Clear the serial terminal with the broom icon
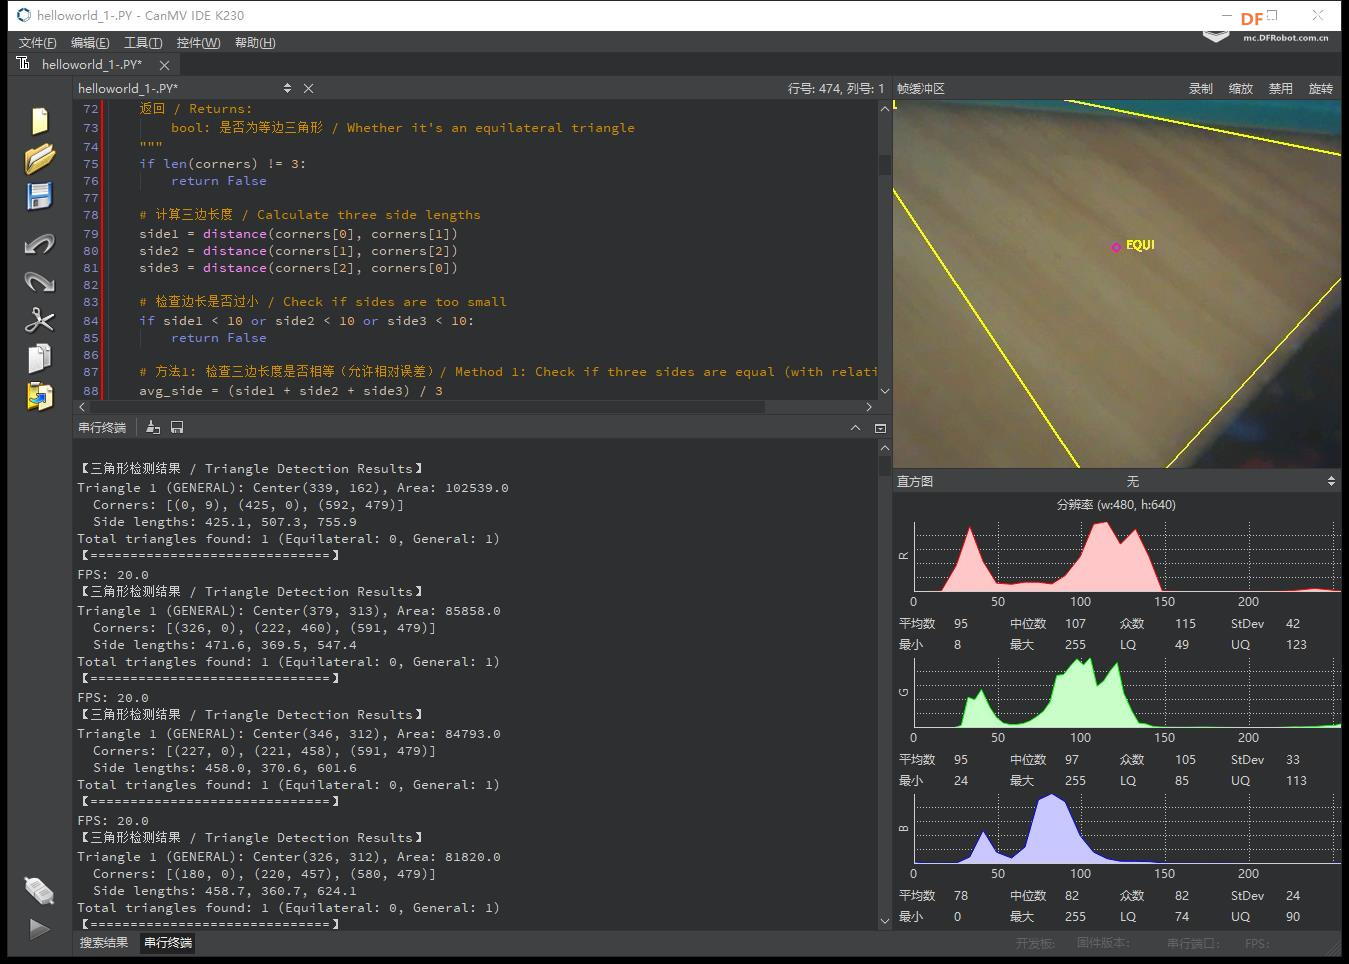The width and height of the screenshot is (1349, 964). click(x=153, y=427)
